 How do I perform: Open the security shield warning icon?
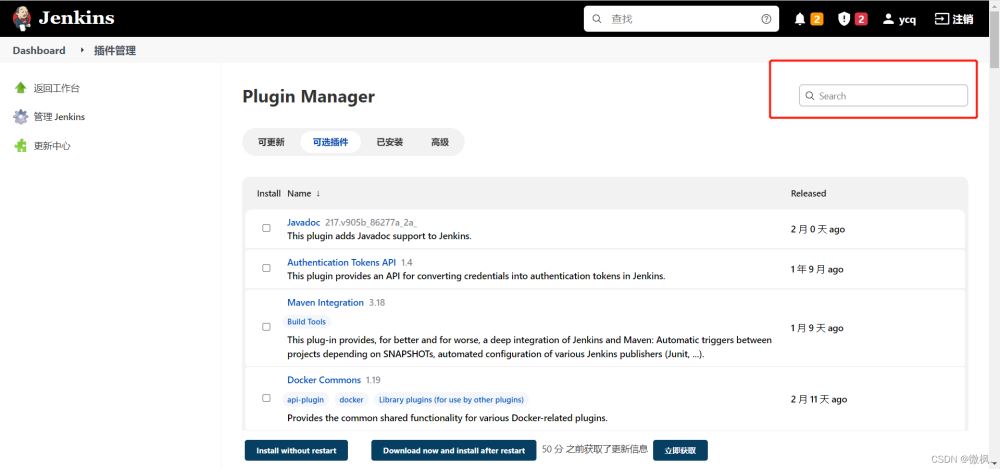point(844,19)
